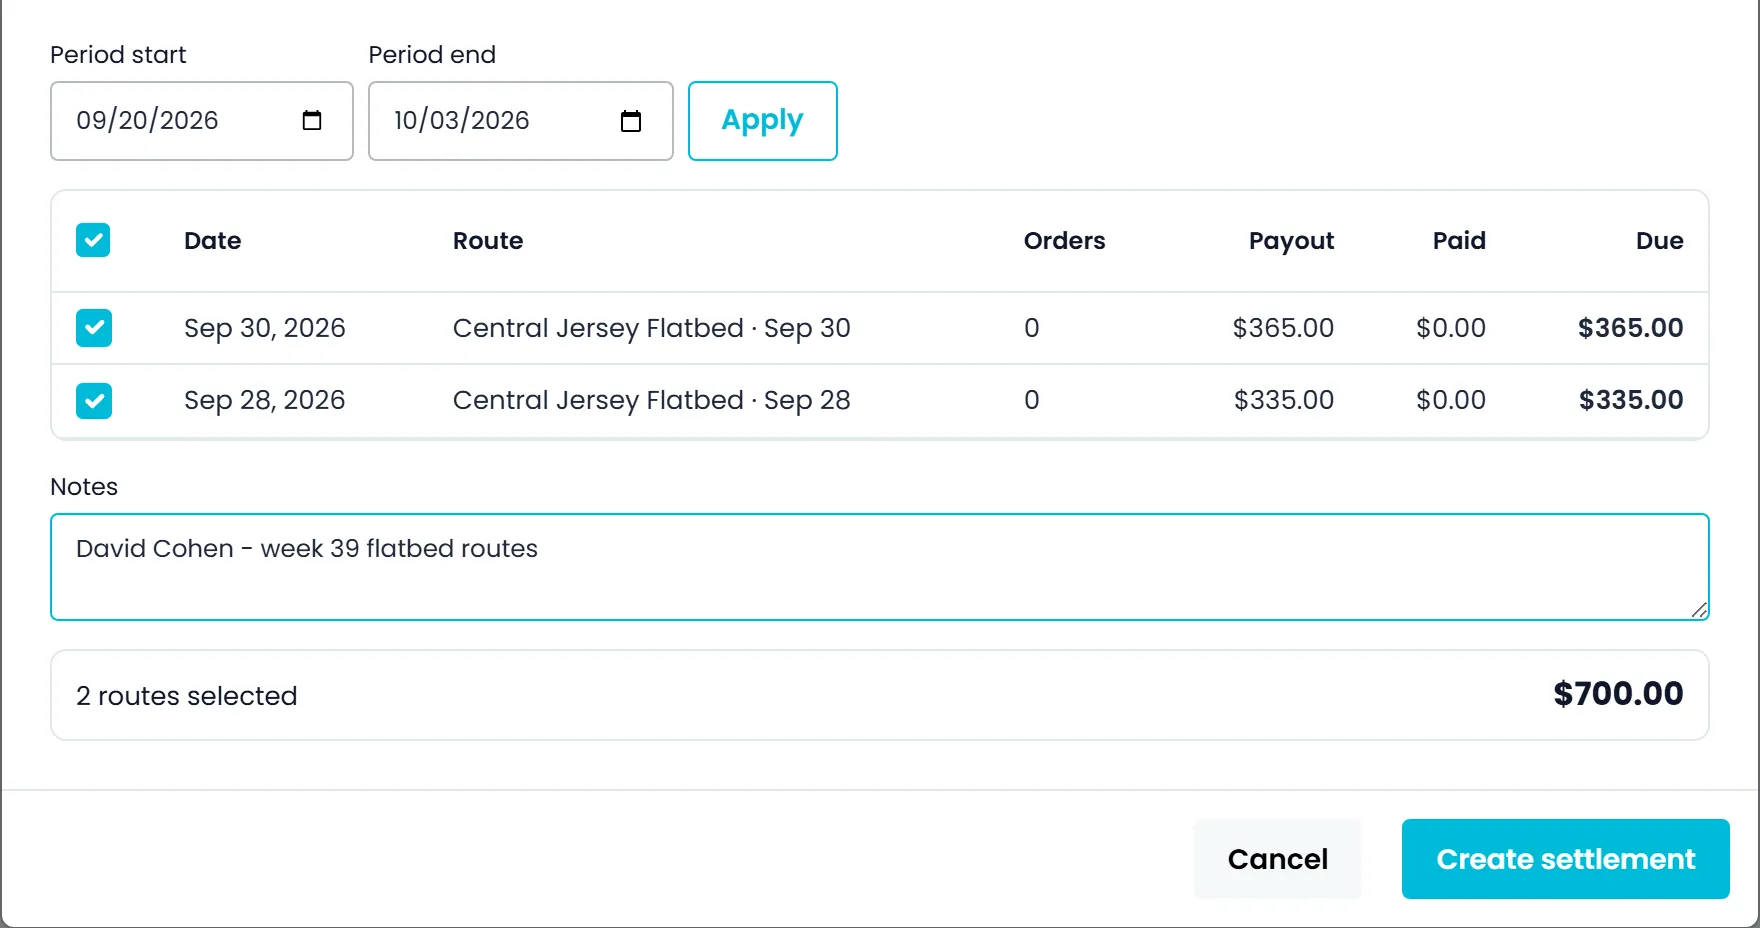This screenshot has width=1760, height=928.
Task: Click the 'Period end' label
Action: tap(432, 55)
